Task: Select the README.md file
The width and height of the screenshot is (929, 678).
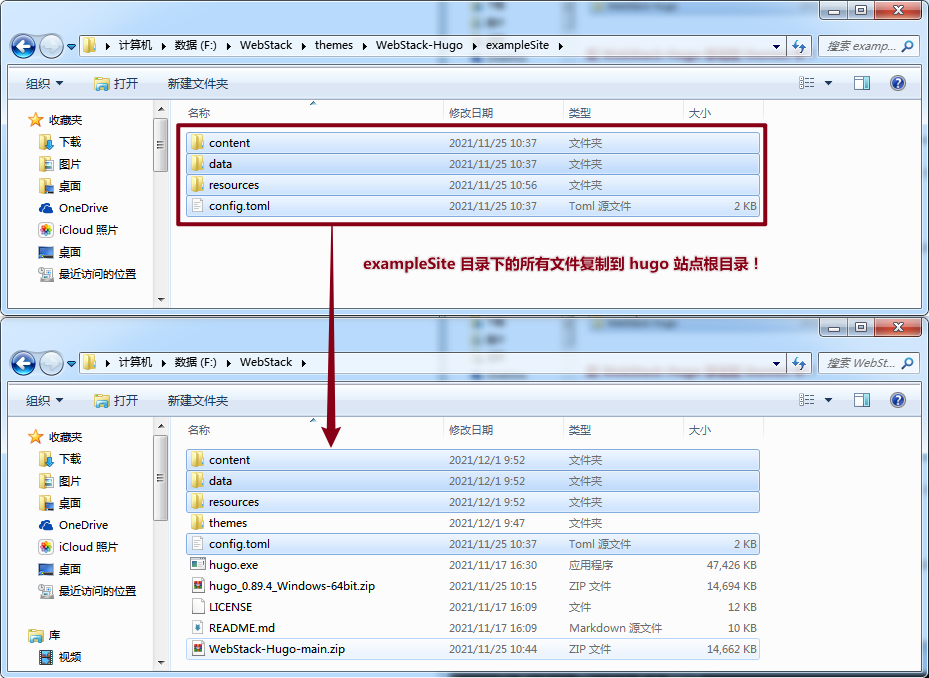Action: [473, 628]
